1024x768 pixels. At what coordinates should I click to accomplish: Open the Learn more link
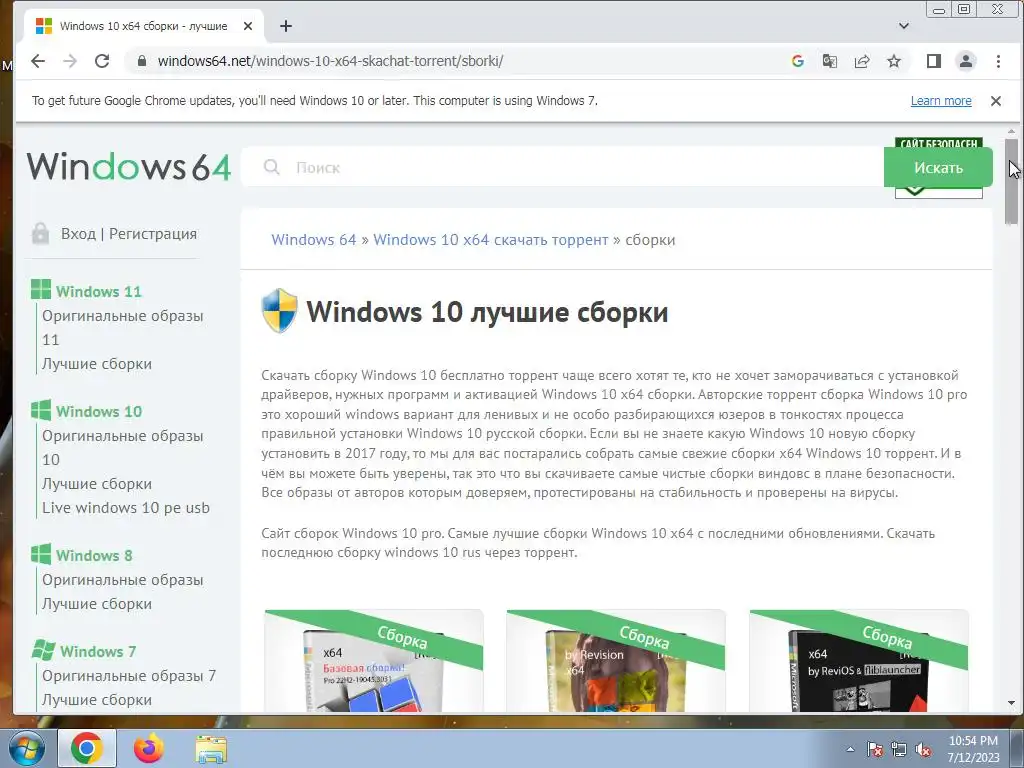[x=941, y=101]
